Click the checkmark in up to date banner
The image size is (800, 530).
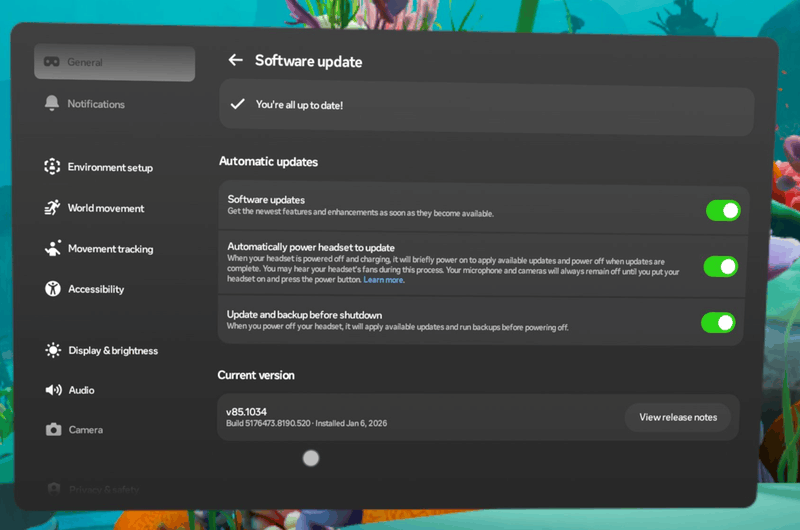pyautogui.click(x=238, y=104)
